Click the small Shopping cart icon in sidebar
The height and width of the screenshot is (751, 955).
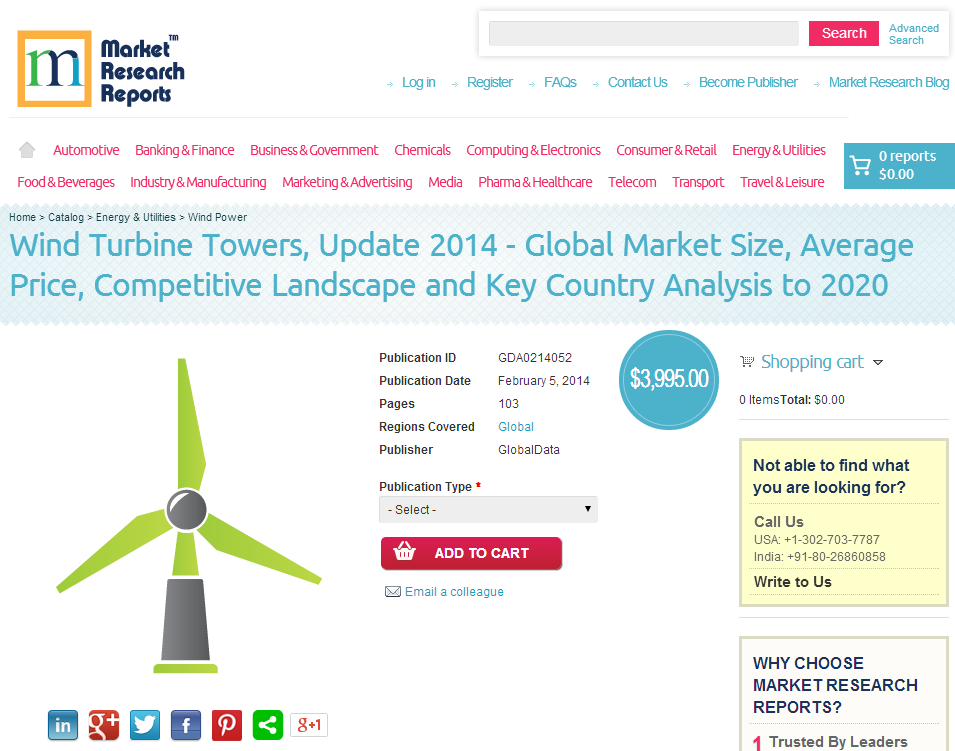[747, 361]
